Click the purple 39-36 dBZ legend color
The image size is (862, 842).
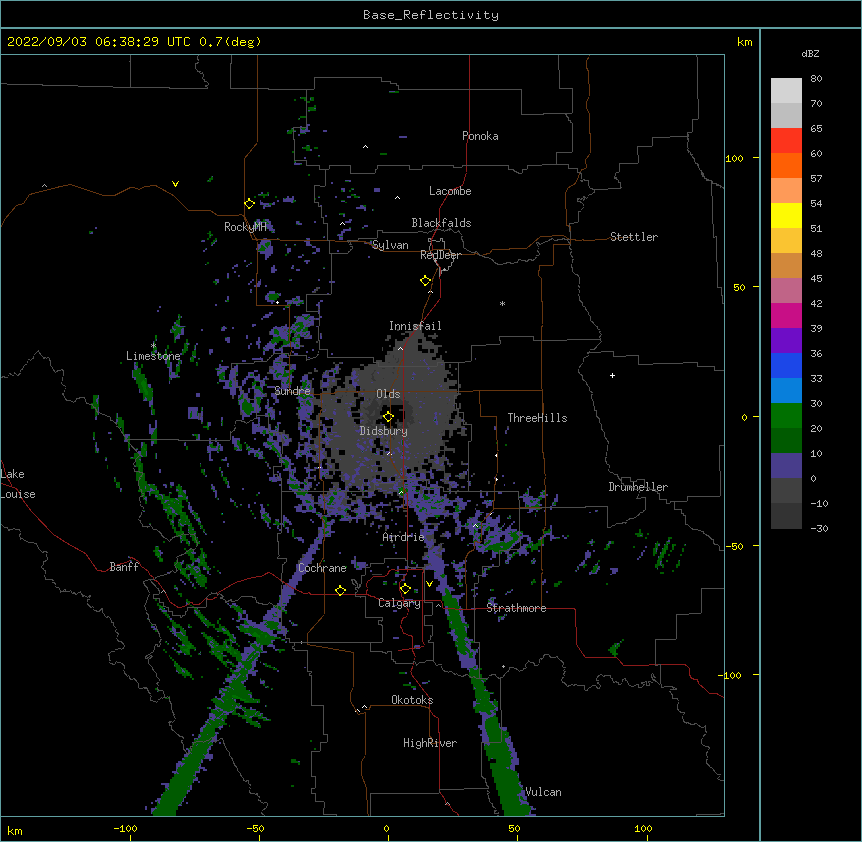click(x=786, y=340)
